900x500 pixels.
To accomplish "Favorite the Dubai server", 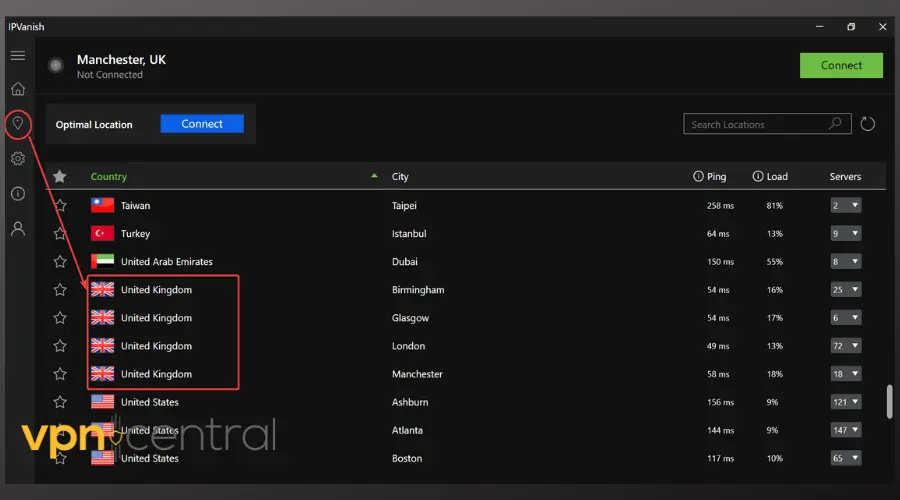I will pyautogui.click(x=60, y=261).
